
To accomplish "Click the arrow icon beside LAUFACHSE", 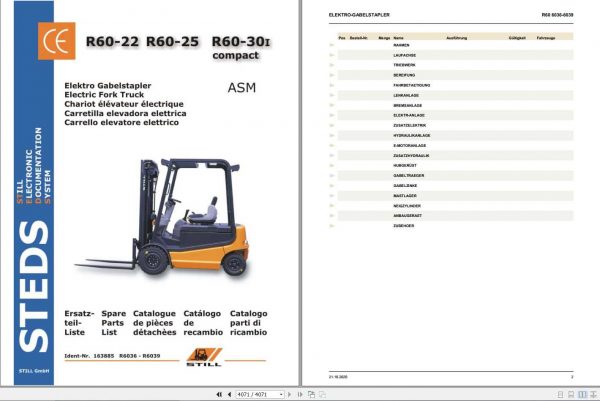I will [332, 55].
